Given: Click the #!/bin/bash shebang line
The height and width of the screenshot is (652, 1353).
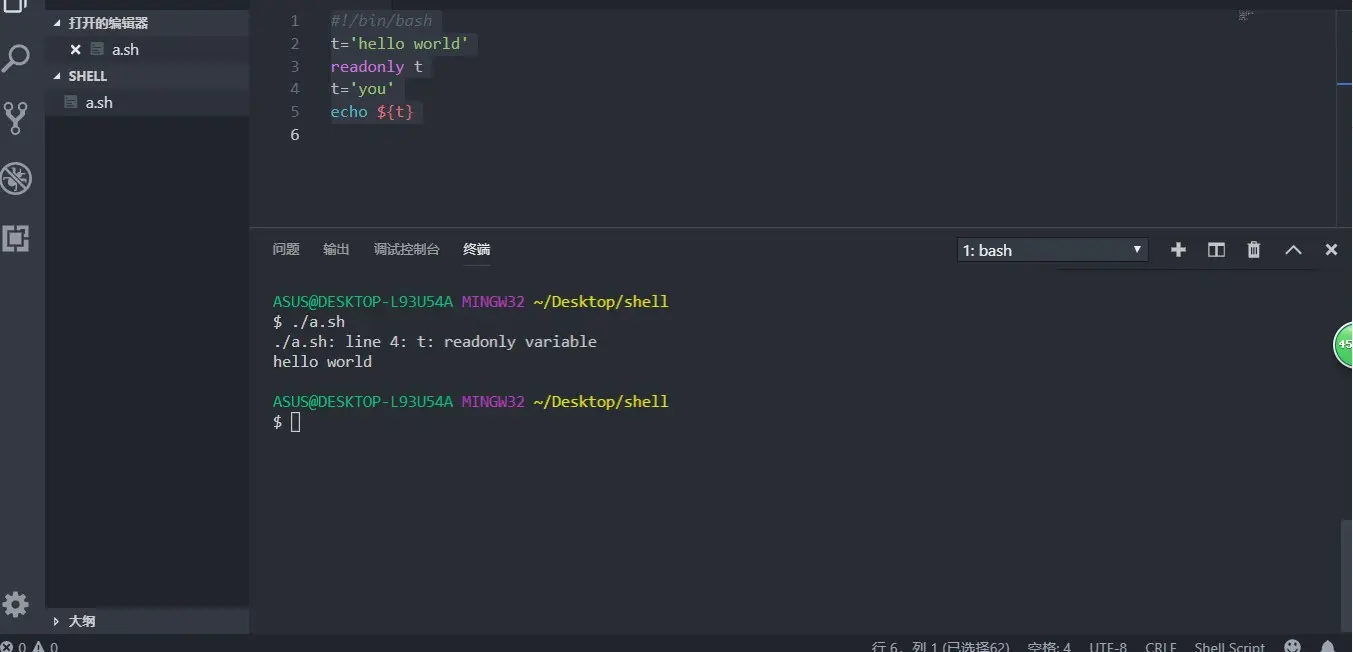Looking at the screenshot, I should (382, 20).
